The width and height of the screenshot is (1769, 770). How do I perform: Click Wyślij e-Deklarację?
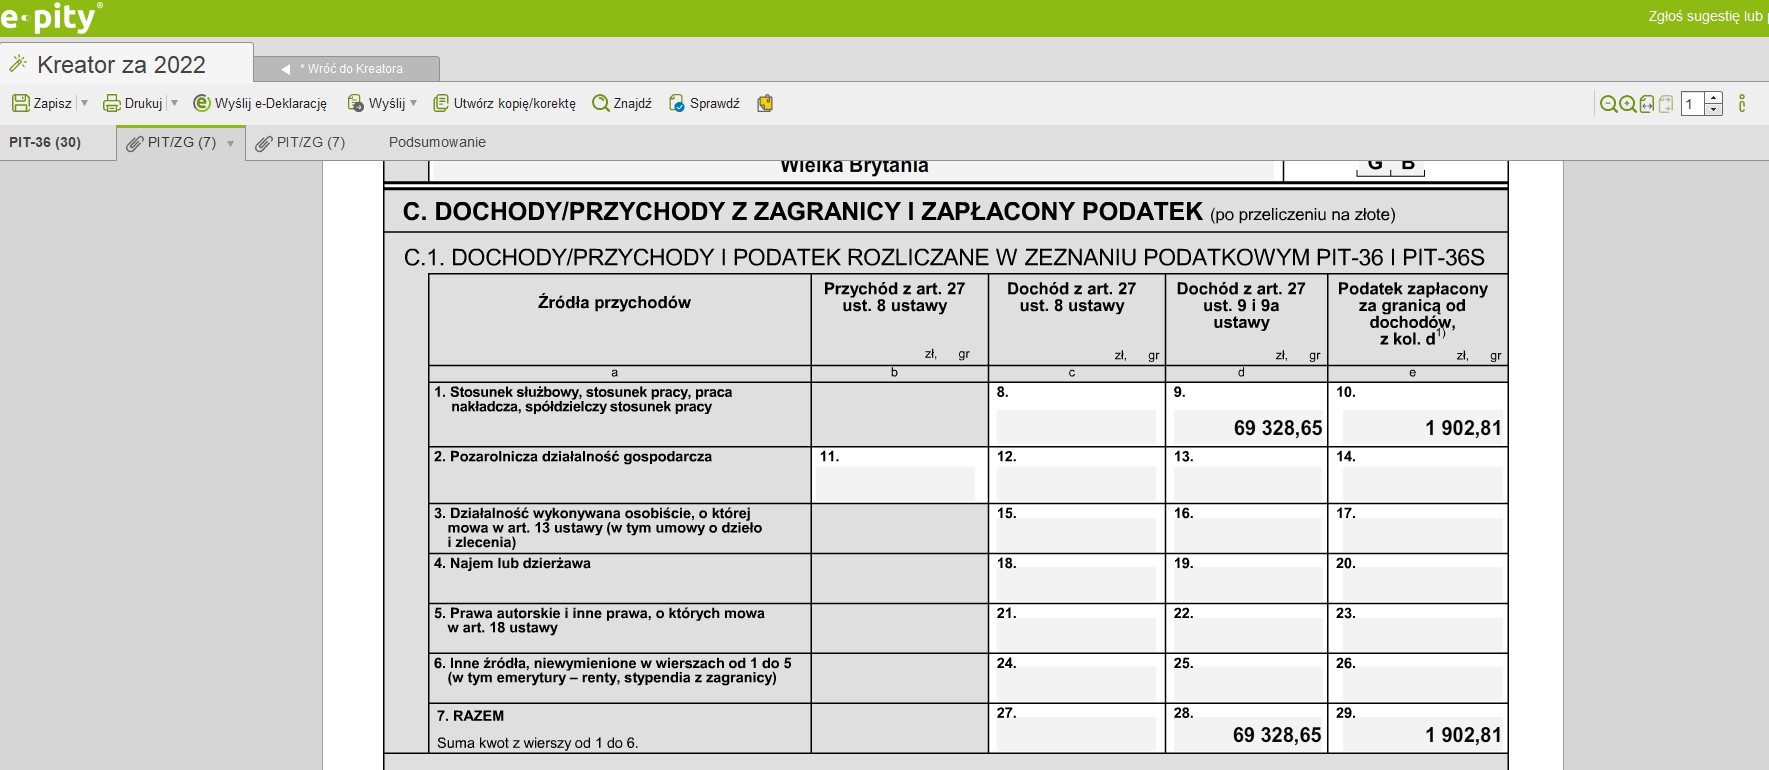pyautogui.click(x=260, y=103)
